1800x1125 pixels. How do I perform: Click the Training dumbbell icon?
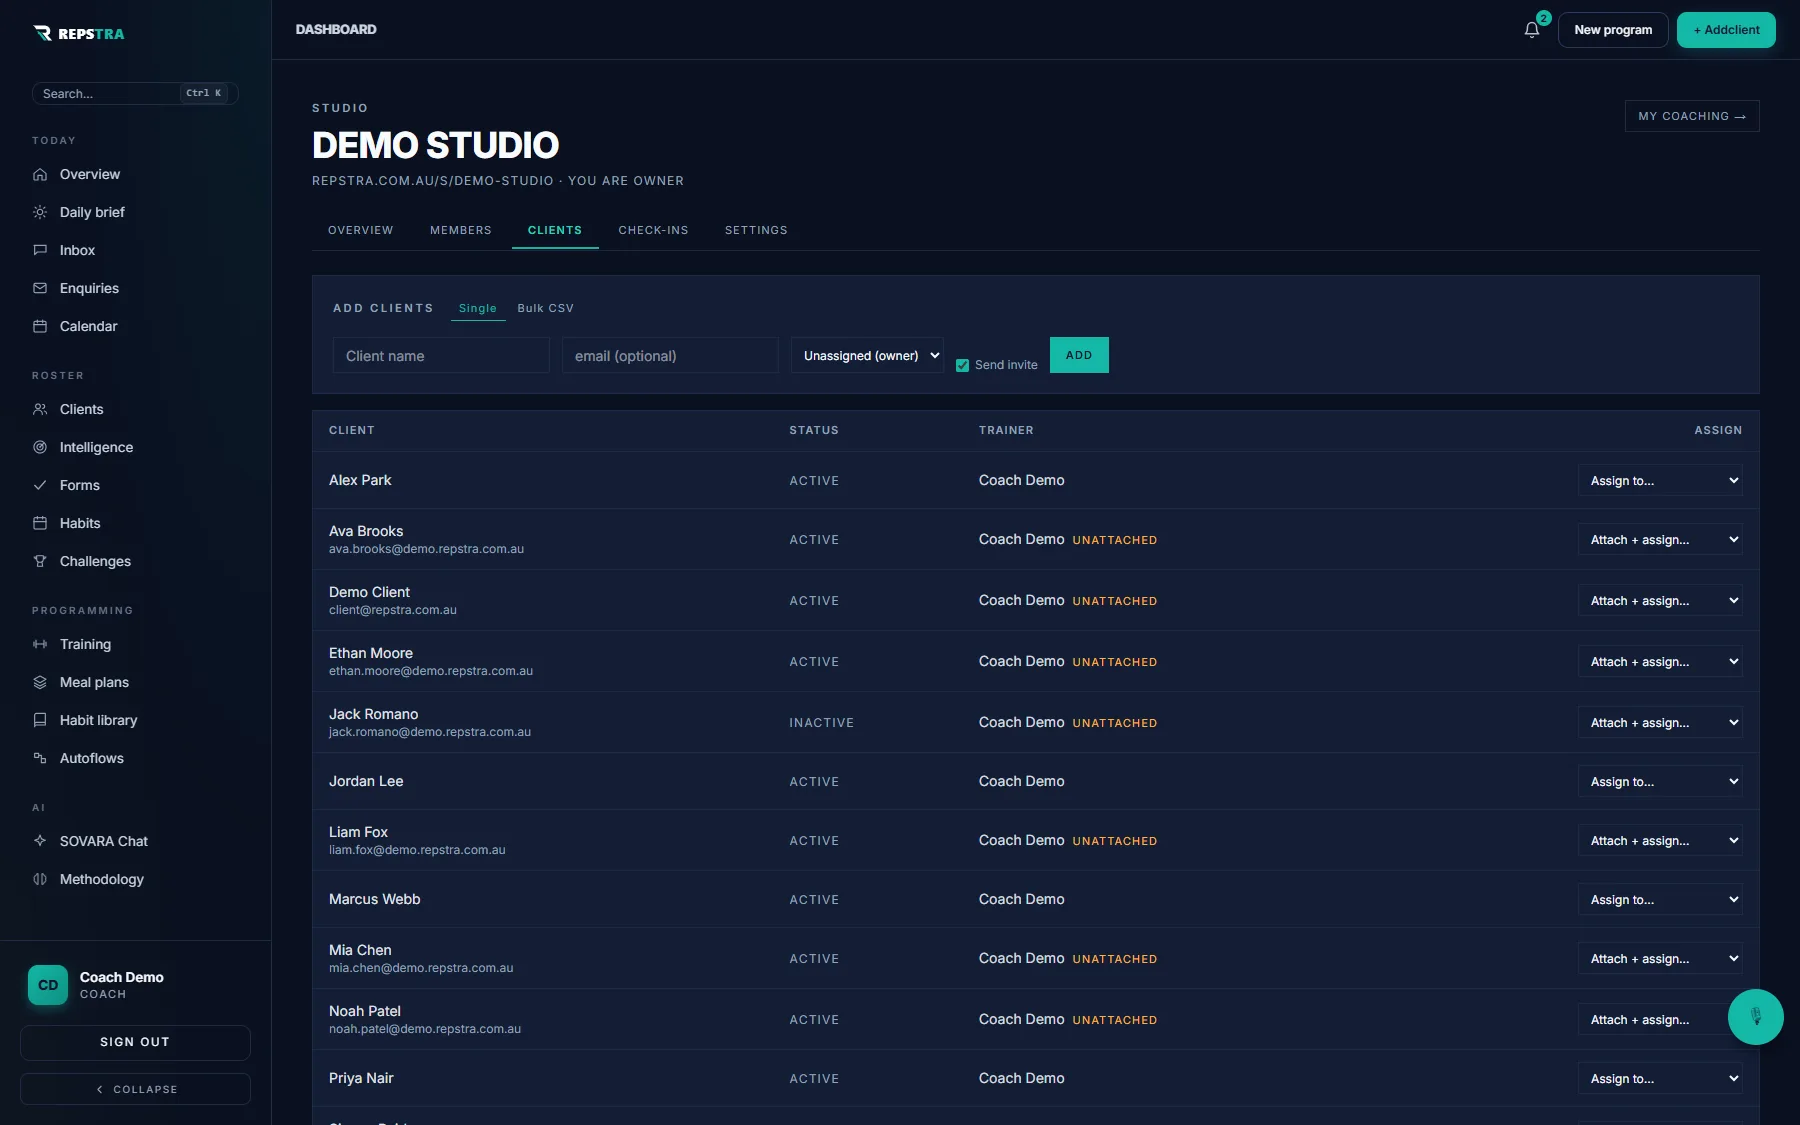pos(40,644)
